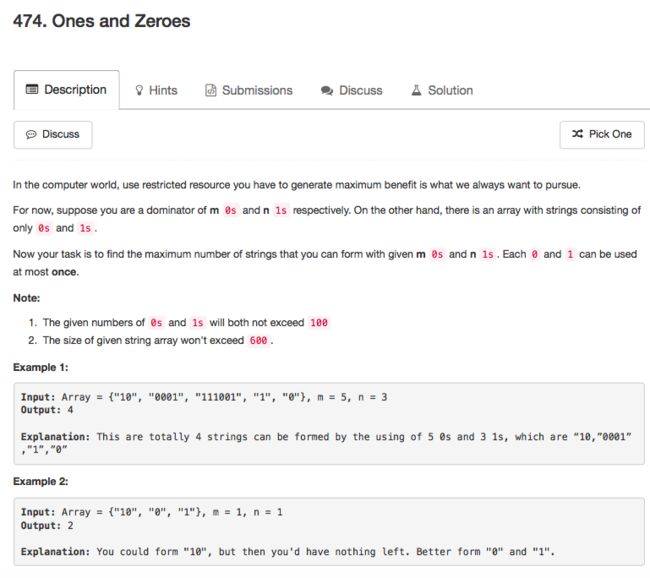Viewport: 650px width, 578px height.
Task: Go to the Discuss tab
Action: 352,90
